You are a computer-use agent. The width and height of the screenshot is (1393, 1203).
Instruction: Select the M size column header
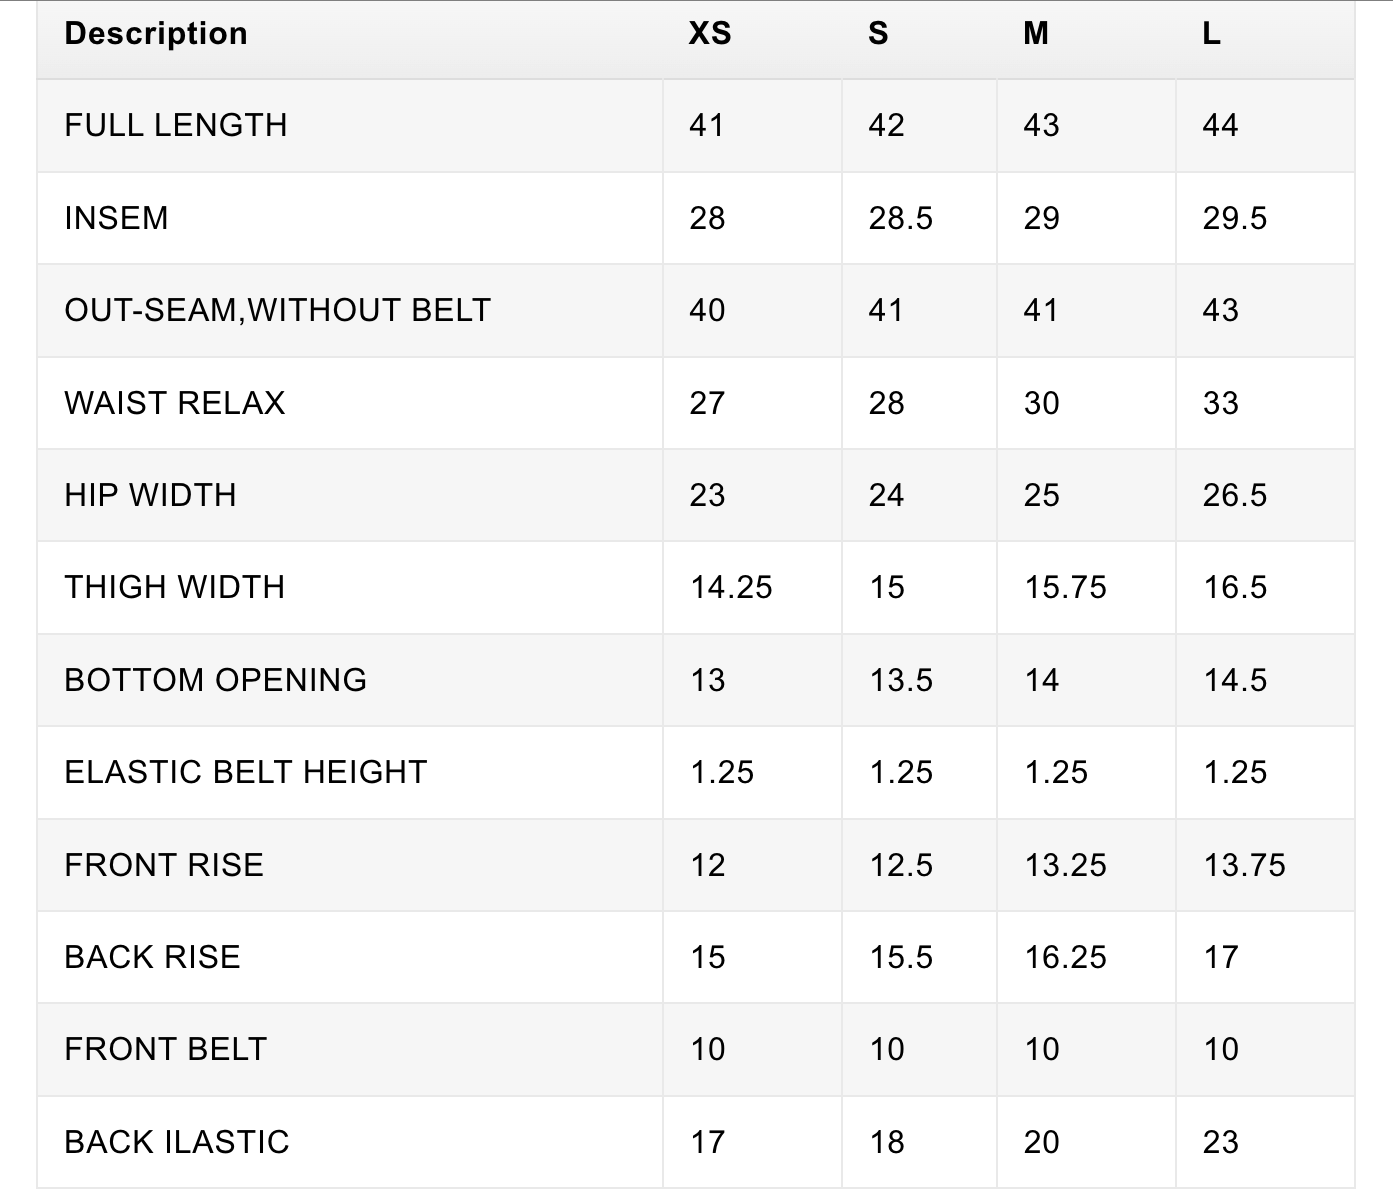pos(1036,34)
